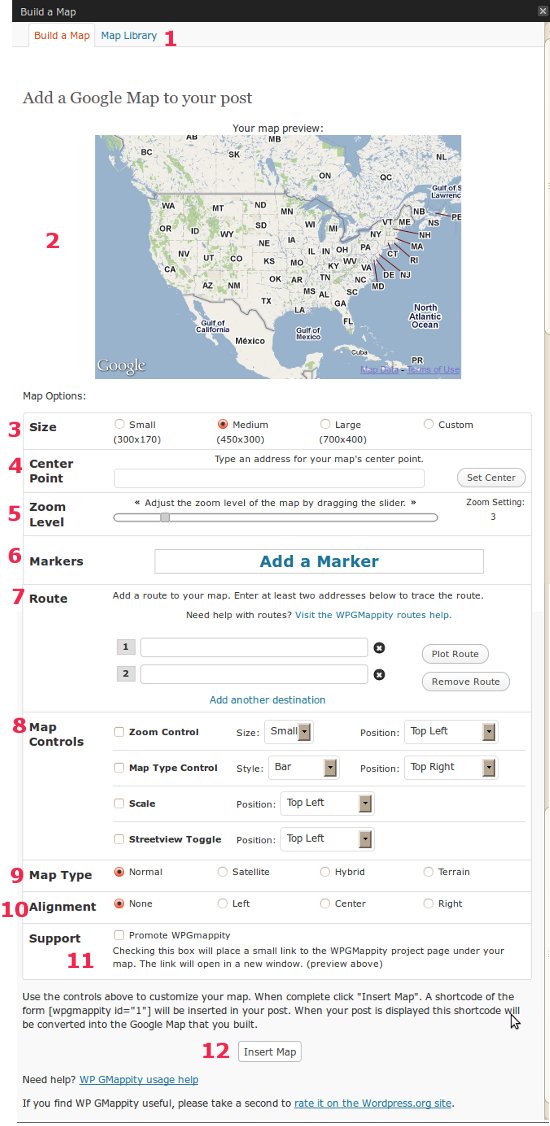Click the Remove Route button
The image size is (550, 1126).
[x=465, y=681]
